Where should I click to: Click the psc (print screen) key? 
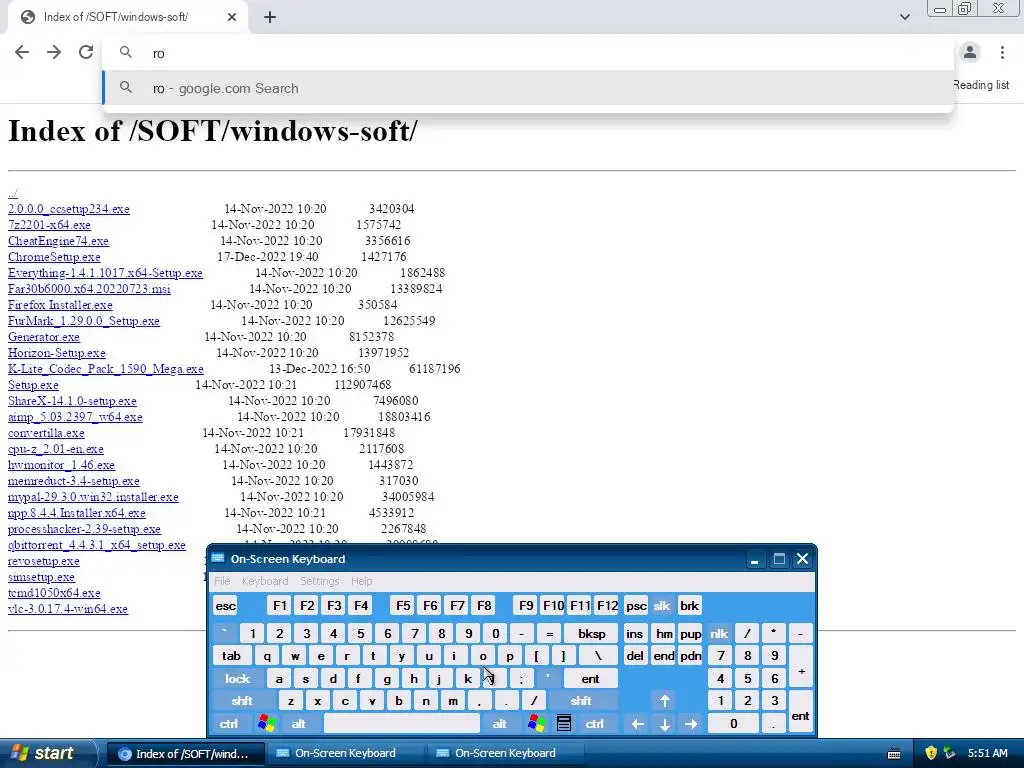pyautogui.click(x=636, y=605)
